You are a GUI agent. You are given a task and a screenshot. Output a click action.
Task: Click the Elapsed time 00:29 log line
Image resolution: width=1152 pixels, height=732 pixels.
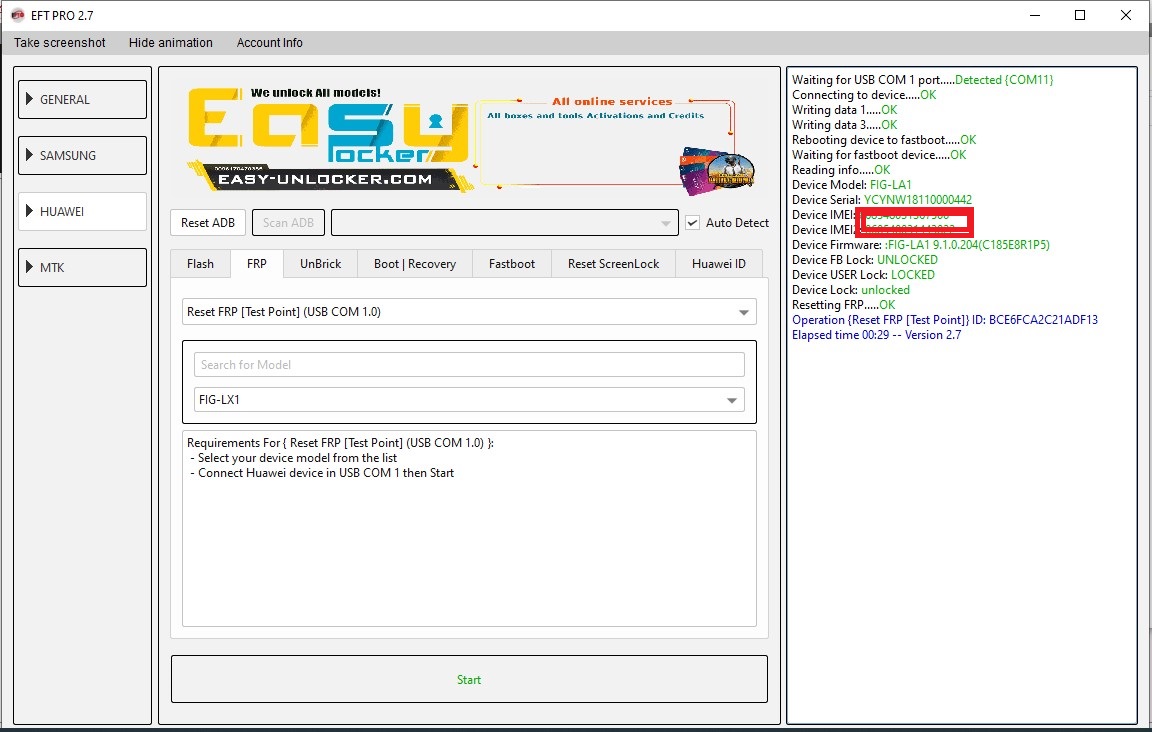(876, 335)
